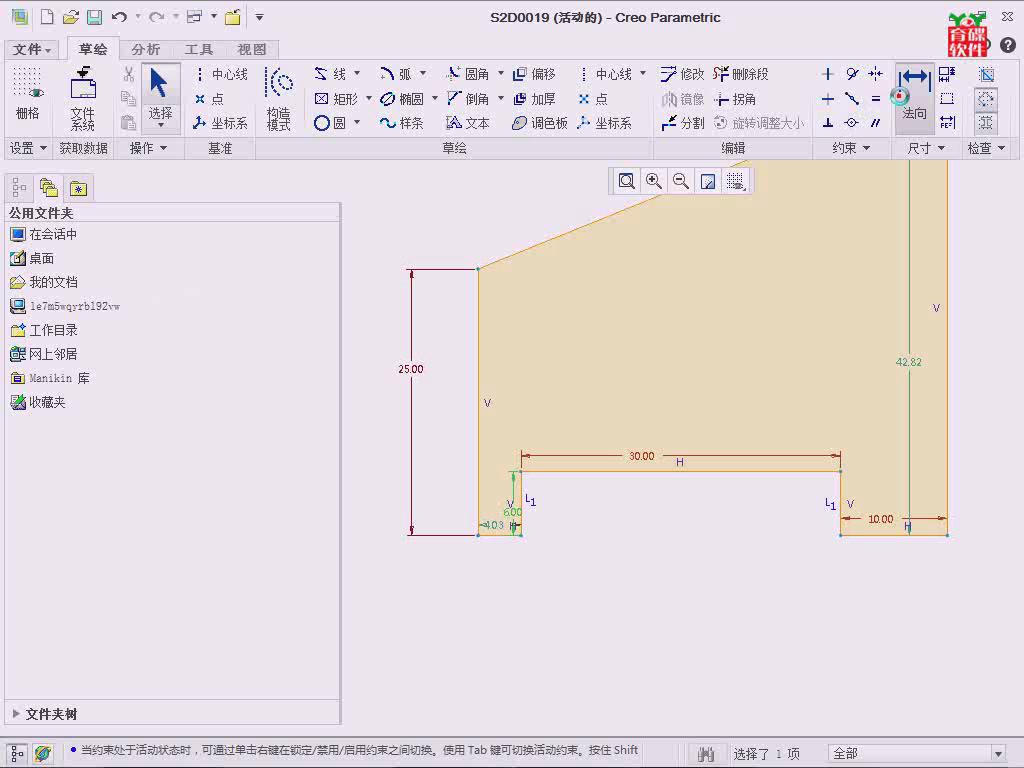
Task: Open the 调色板 sketch palette
Action: click(539, 123)
